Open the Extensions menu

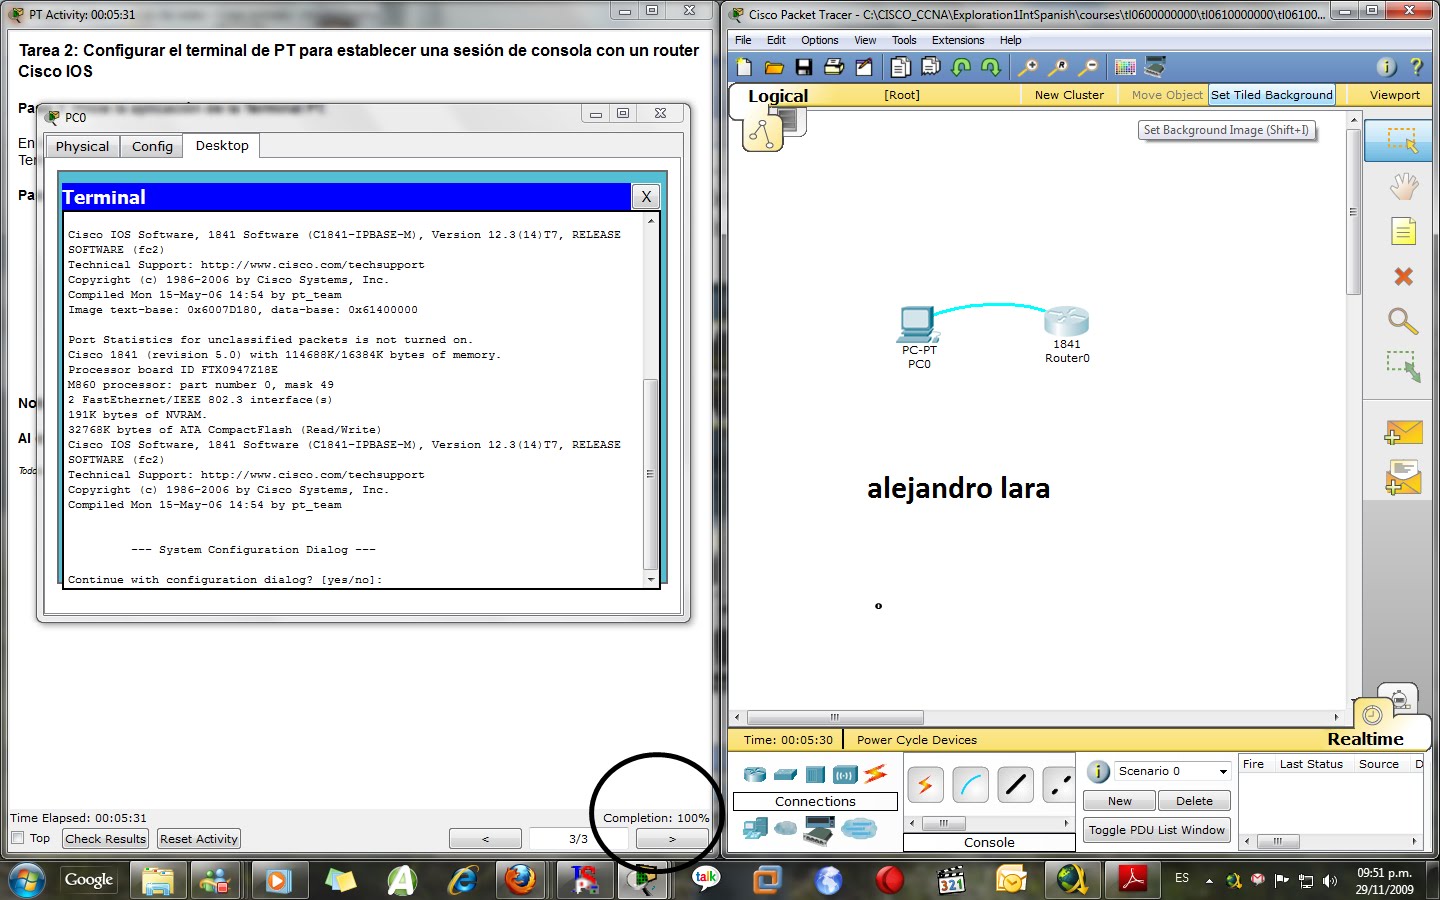[x=958, y=40]
